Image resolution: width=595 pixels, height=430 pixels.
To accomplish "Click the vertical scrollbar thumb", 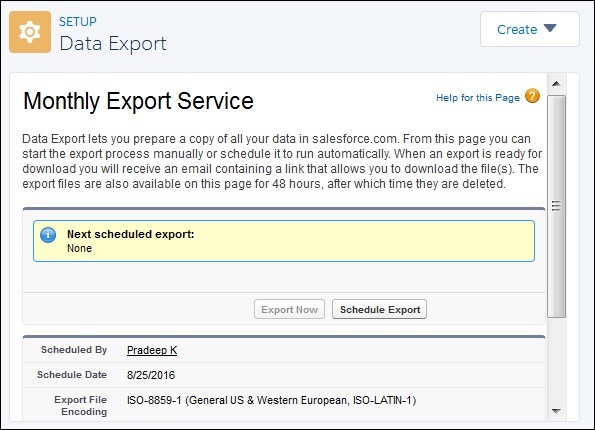I will pos(556,206).
